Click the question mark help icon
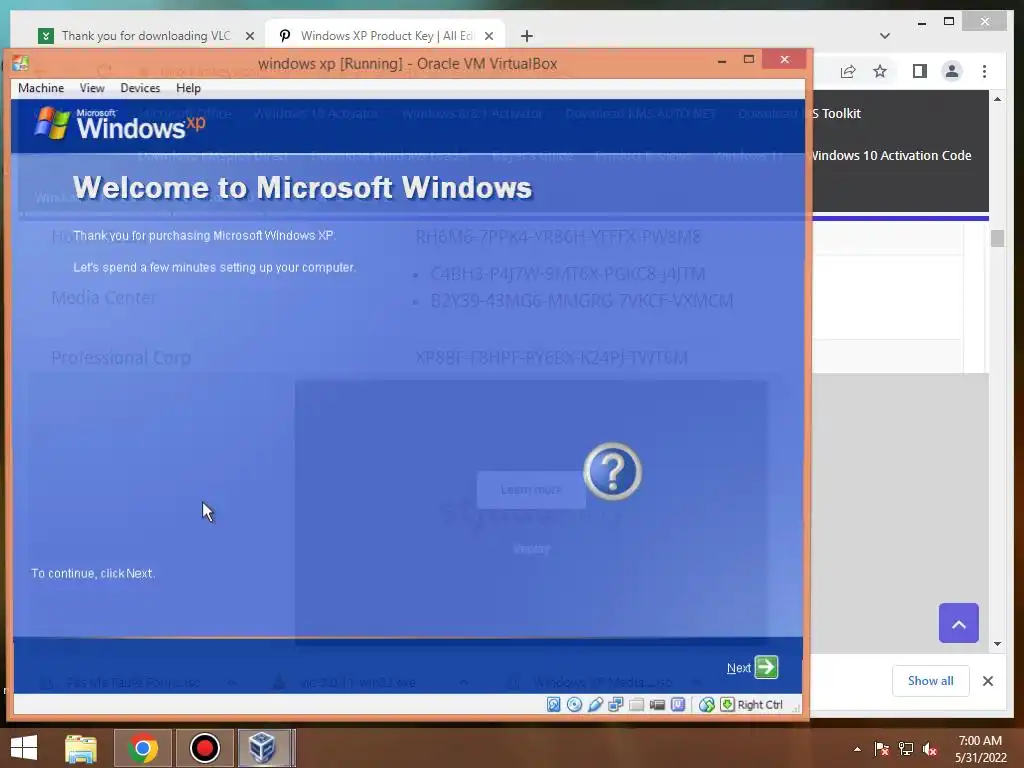Screen dimensions: 1024x768 click(612, 472)
